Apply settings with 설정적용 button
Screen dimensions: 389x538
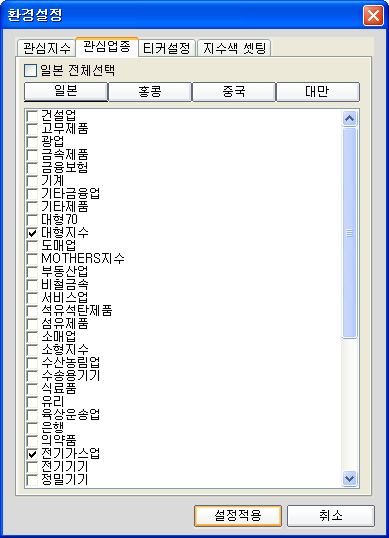tap(238, 515)
